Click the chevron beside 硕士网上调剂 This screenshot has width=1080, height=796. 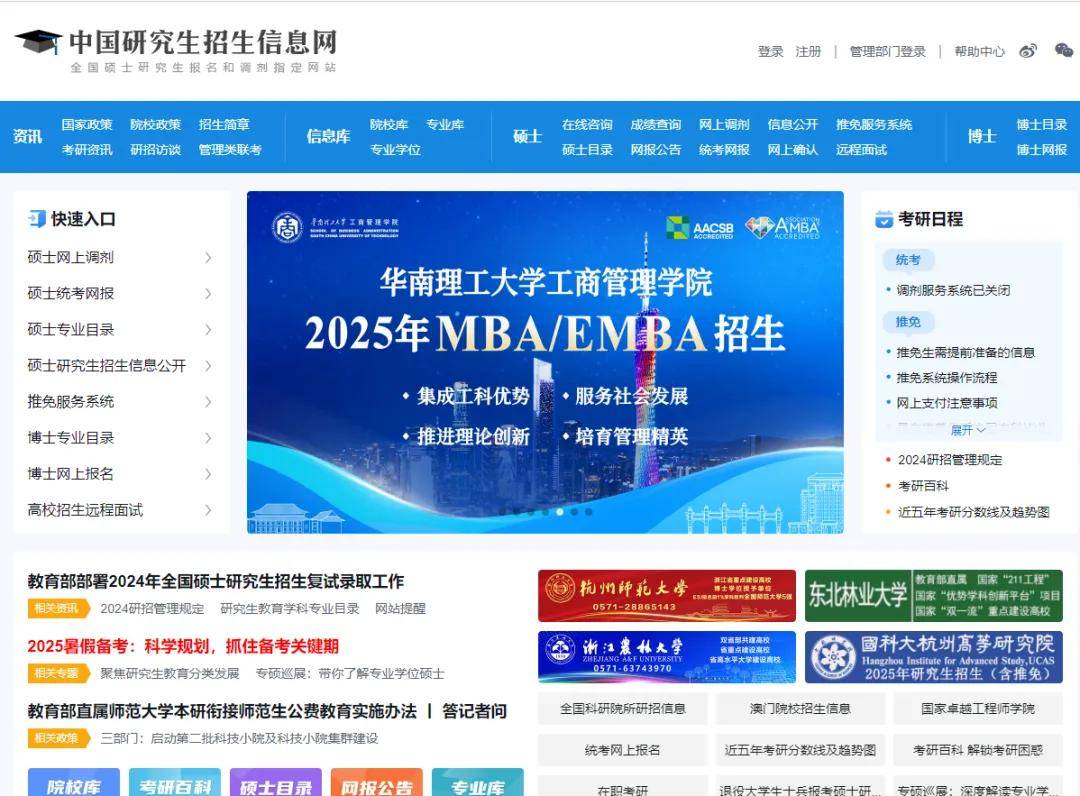[208, 258]
